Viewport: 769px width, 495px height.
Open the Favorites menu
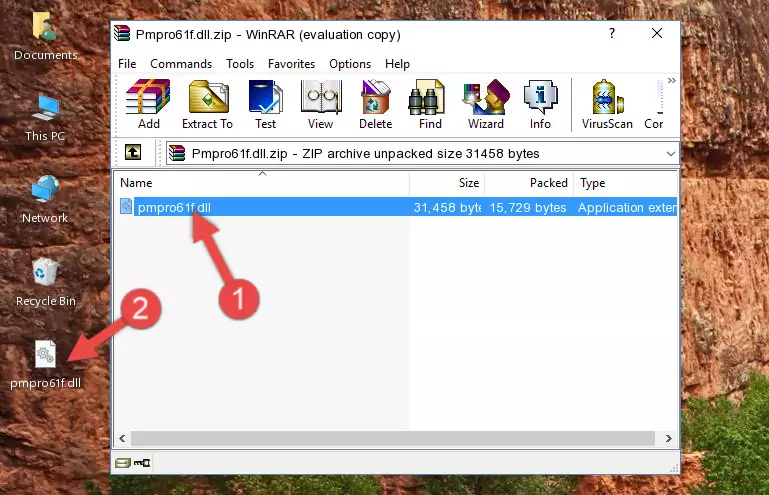[x=291, y=64]
